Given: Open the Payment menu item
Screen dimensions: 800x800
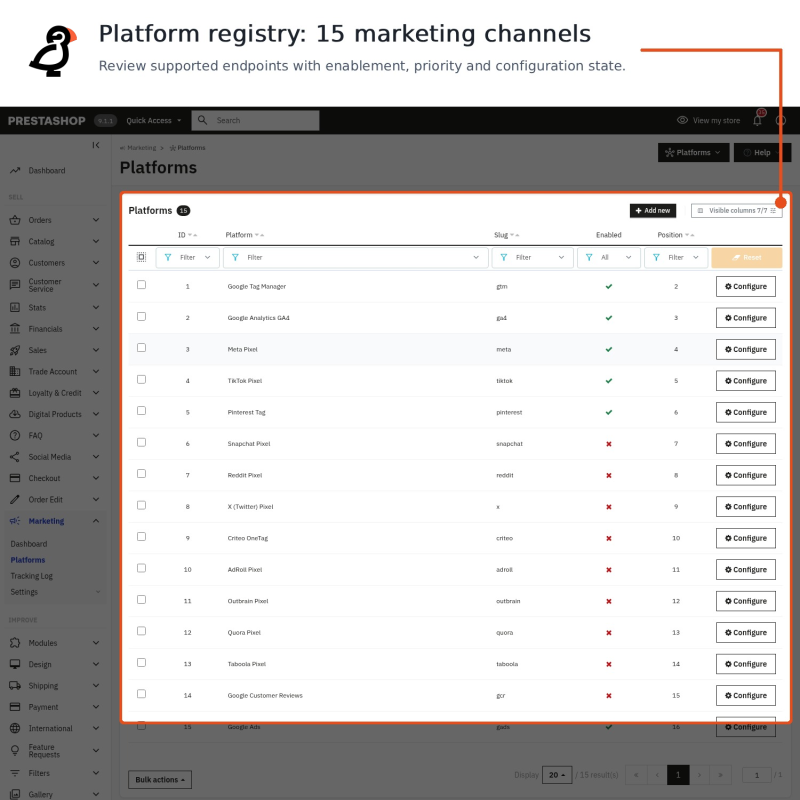Looking at the screenshot, I should (43, 707).
